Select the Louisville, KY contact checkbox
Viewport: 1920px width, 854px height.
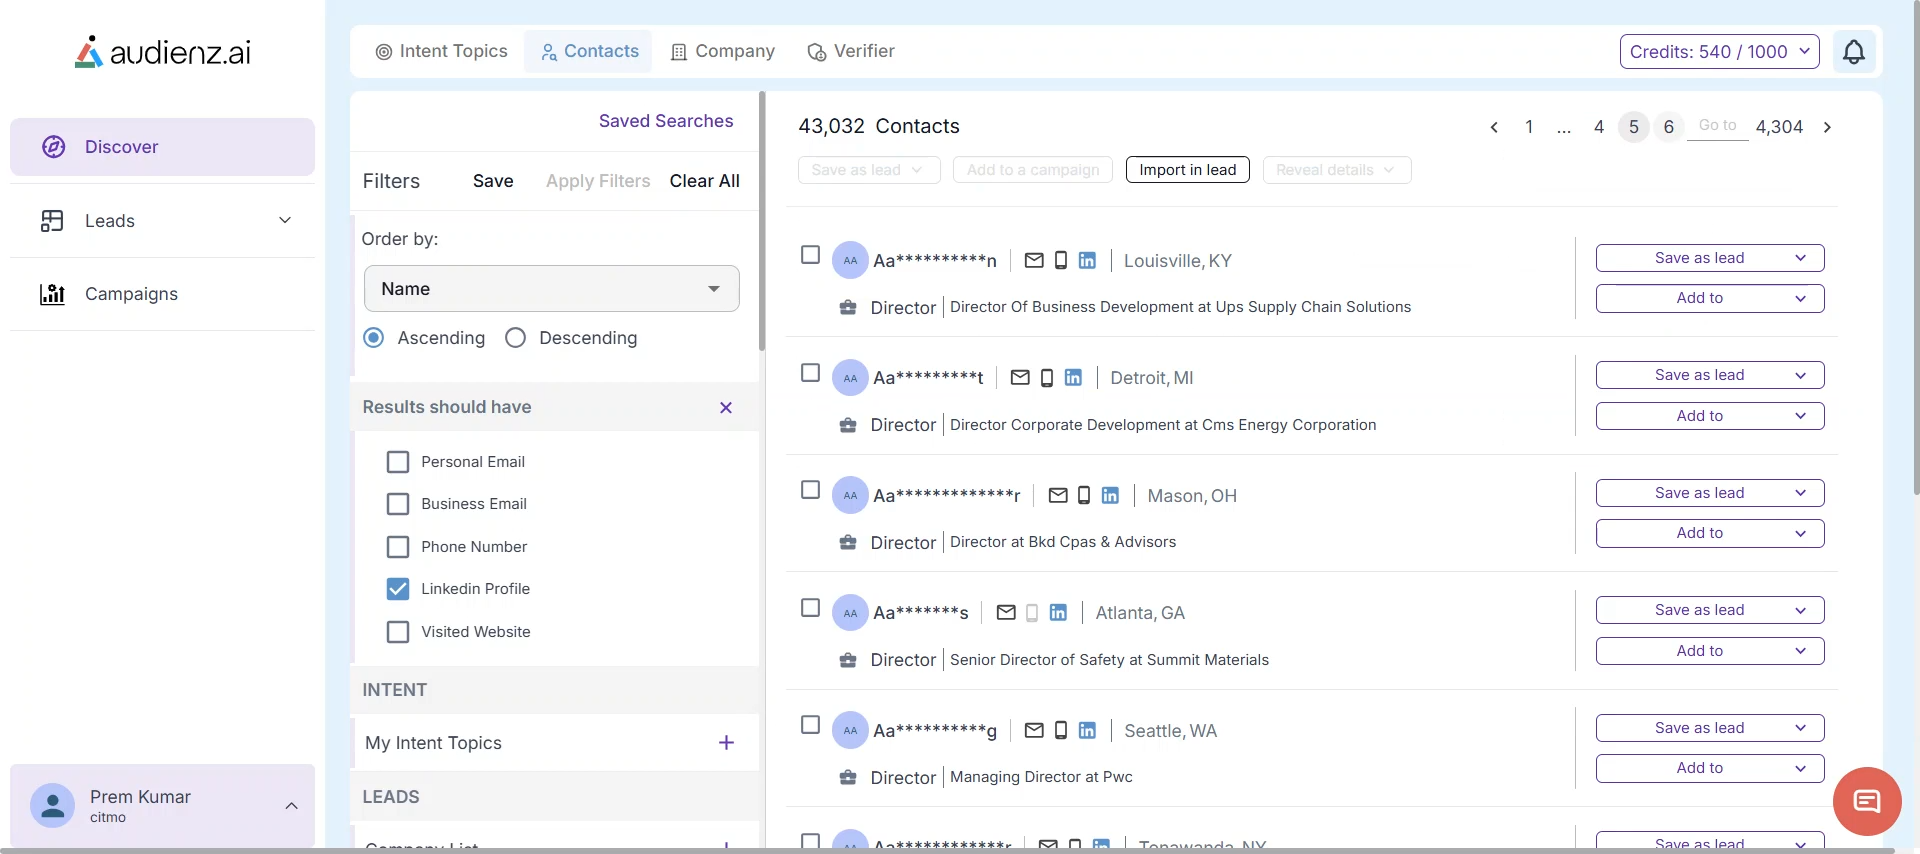[x=811, y=255]
